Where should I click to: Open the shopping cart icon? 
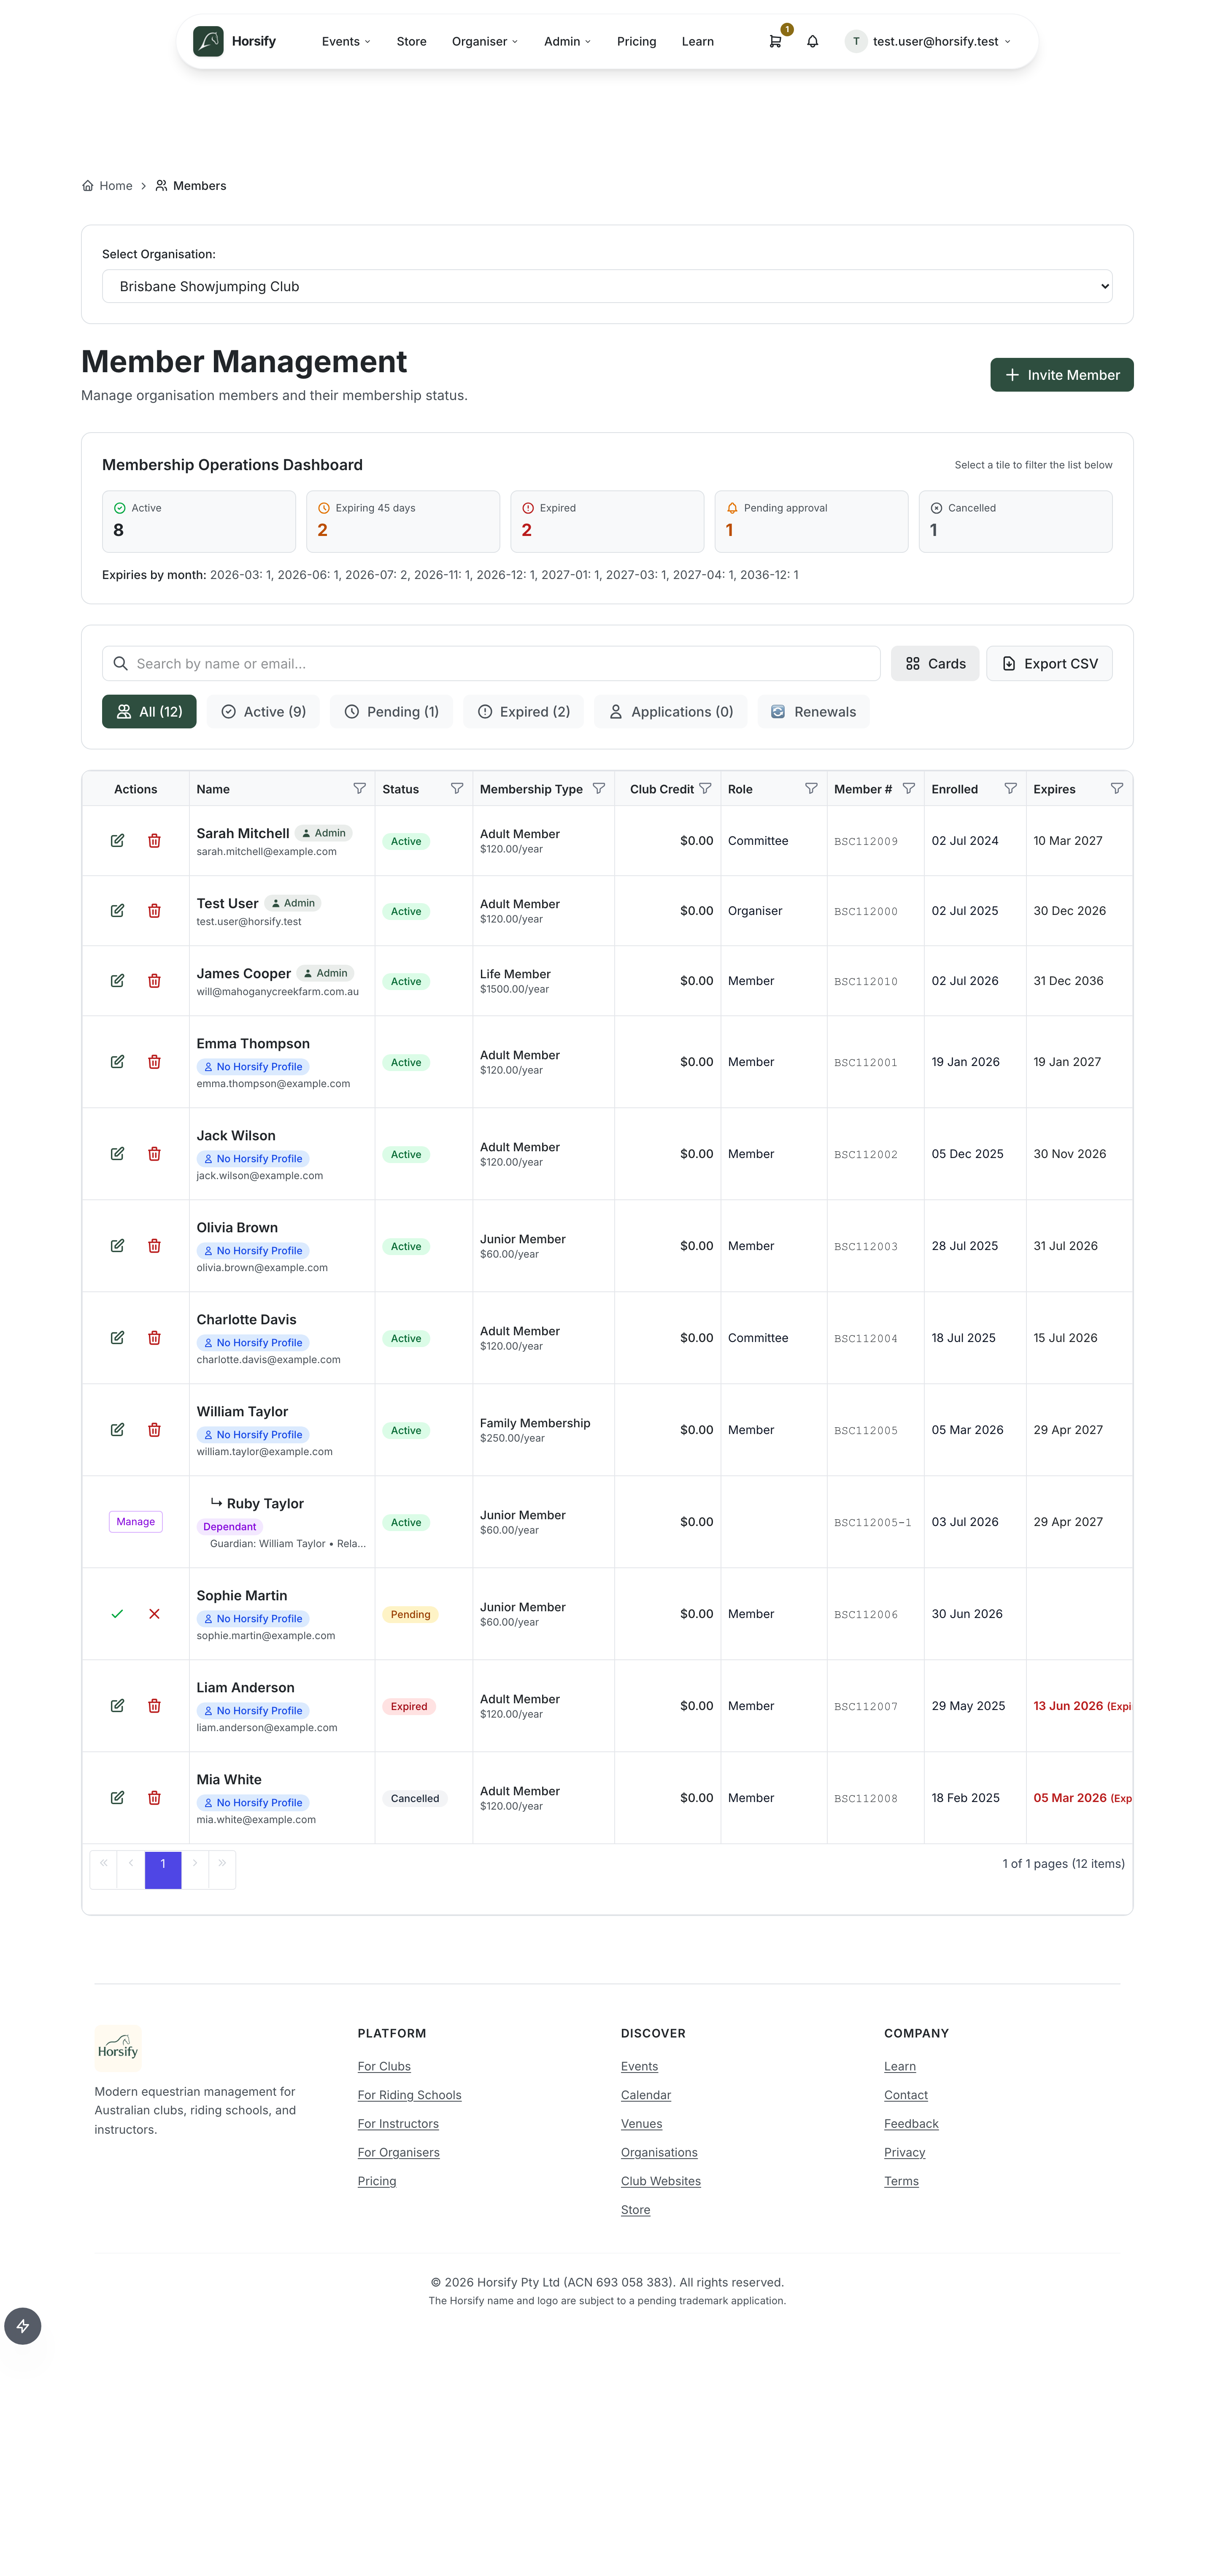click(x=775, y=41)
